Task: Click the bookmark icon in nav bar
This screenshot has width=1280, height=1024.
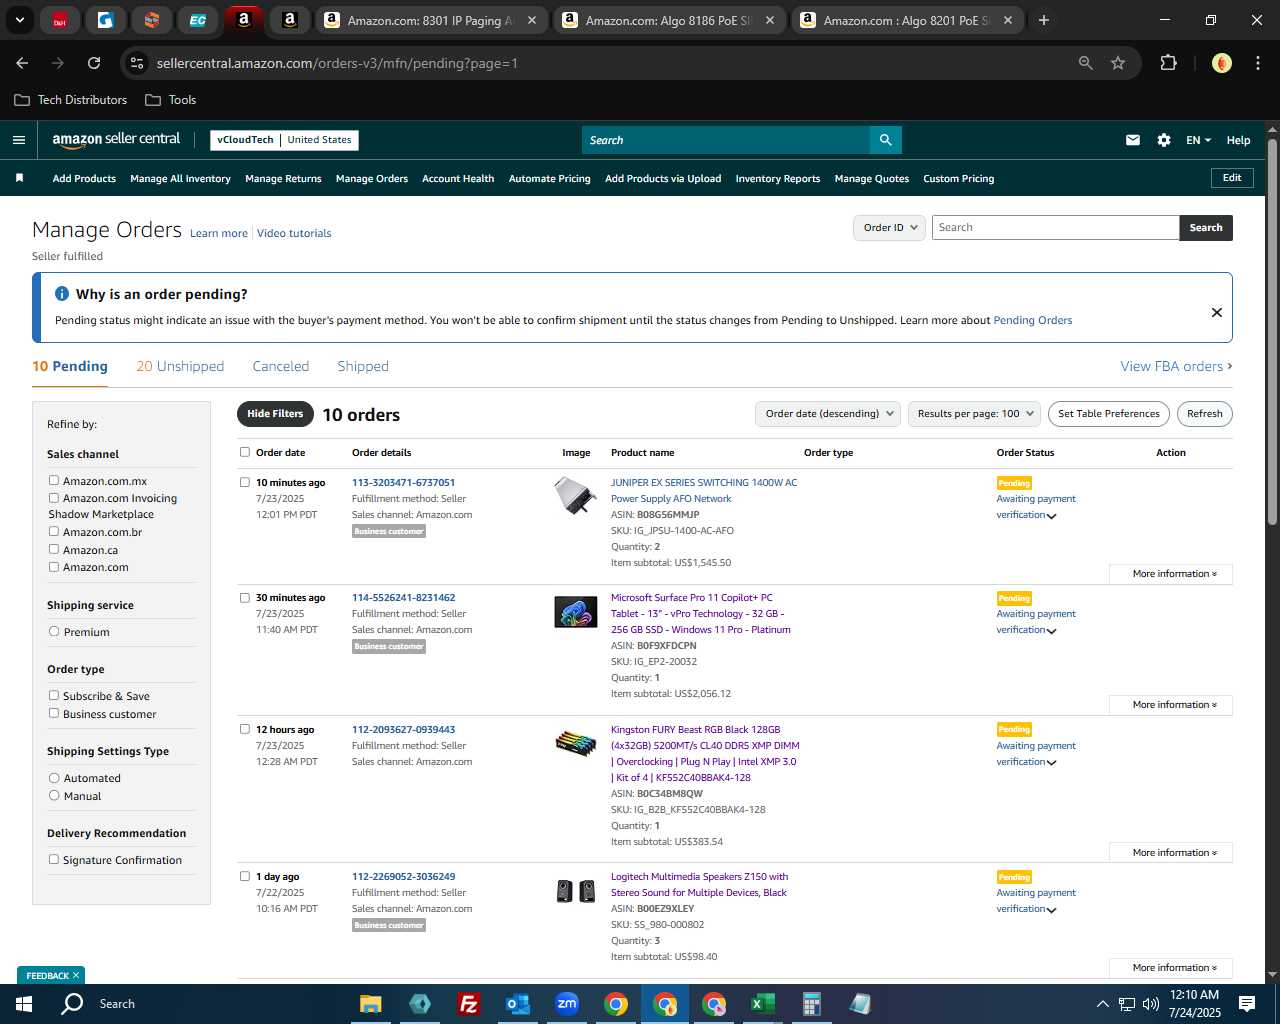Action: [19, 178]
